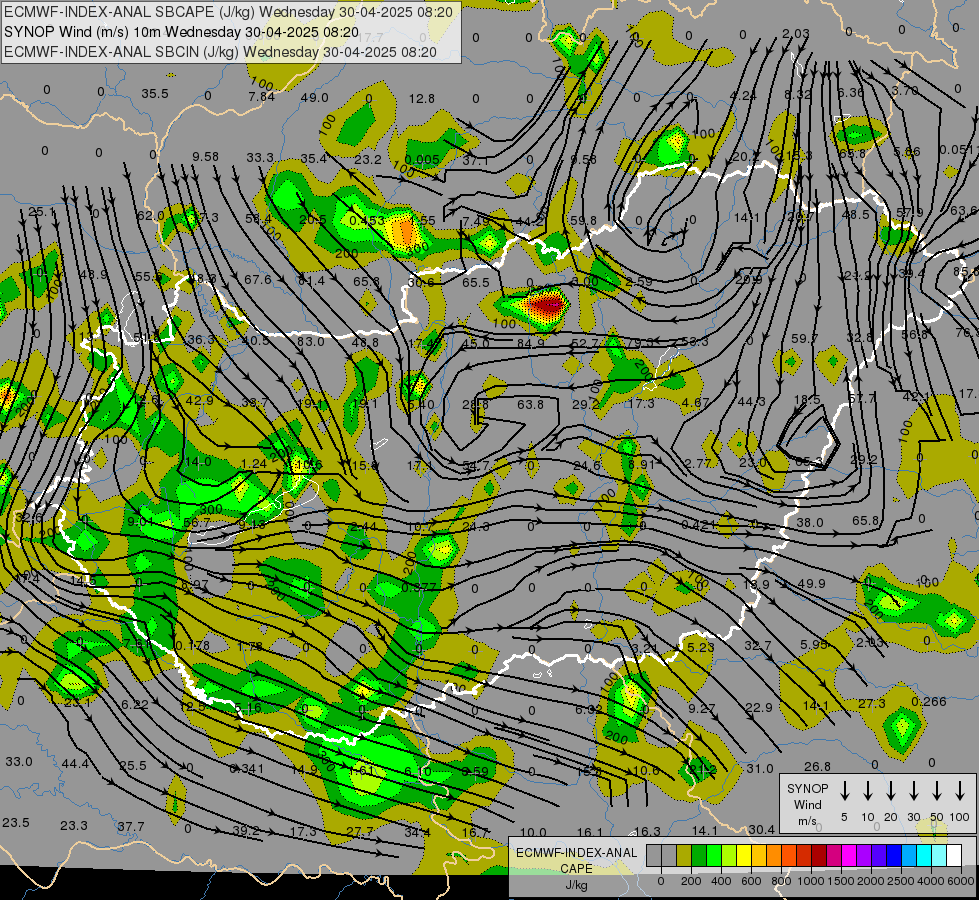This screenshot has height=900, width=979.
Task: Click the wind arrow above 10 in legend
Action: [867, 791]
